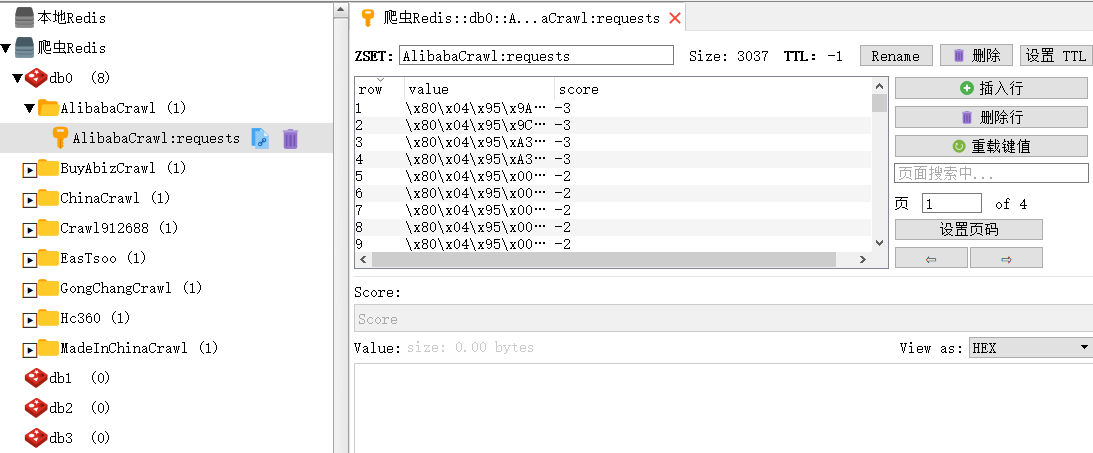Collapse the db0 database node
The width and height of the screenshot is (1093, 453).
coord(17,78)
